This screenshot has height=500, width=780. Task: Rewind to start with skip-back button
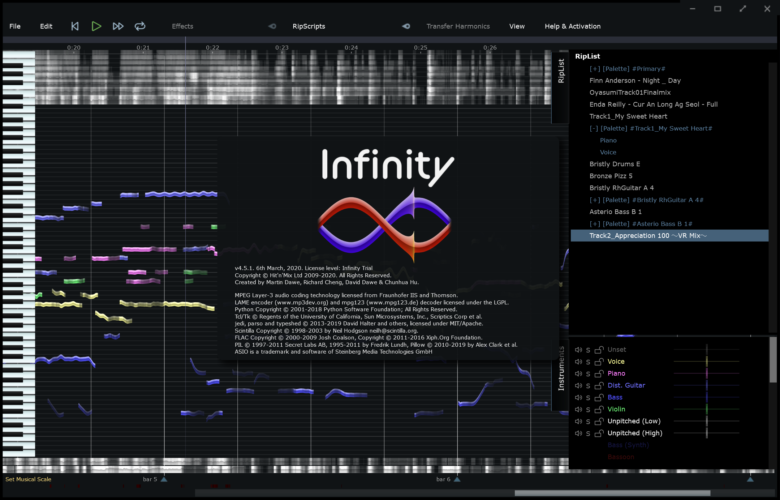tap(75, 26)
